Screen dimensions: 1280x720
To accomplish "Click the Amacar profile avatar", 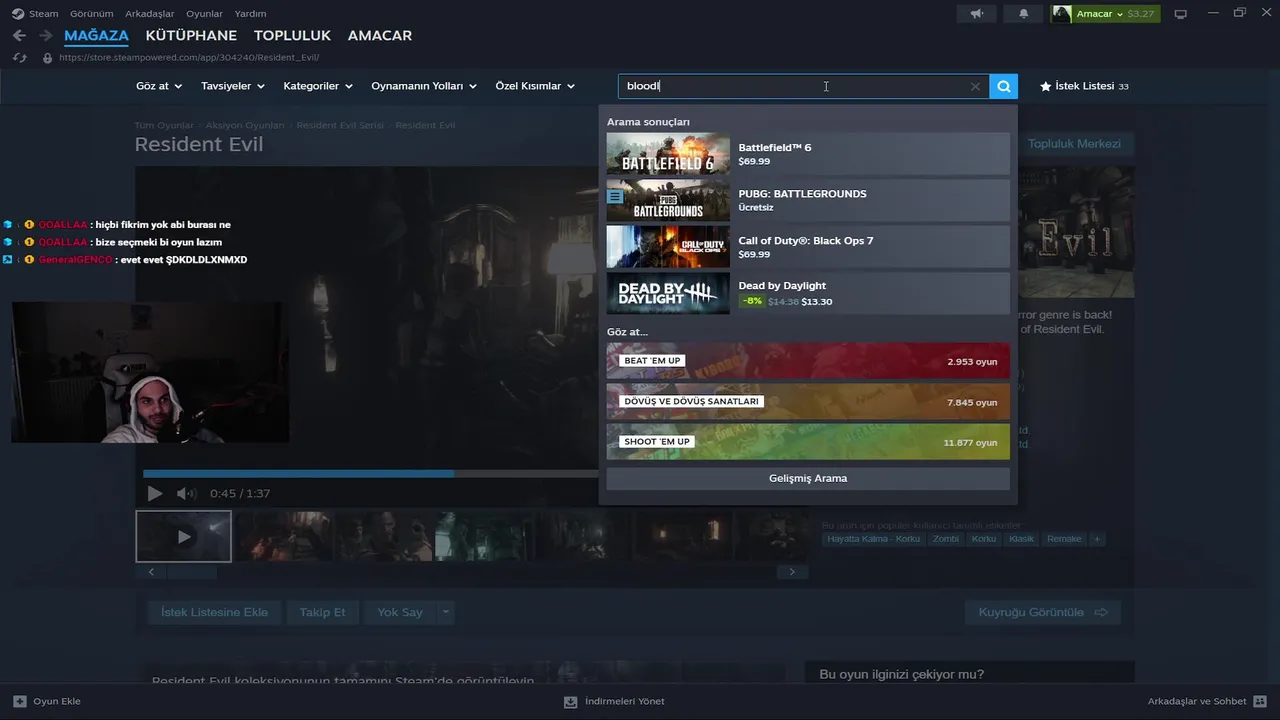I will (1062, 14).
